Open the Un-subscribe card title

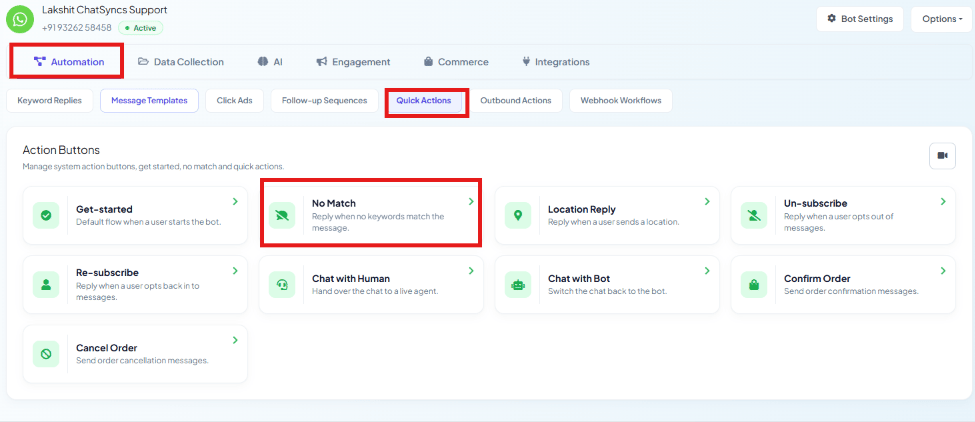click(x=816, y=203)
